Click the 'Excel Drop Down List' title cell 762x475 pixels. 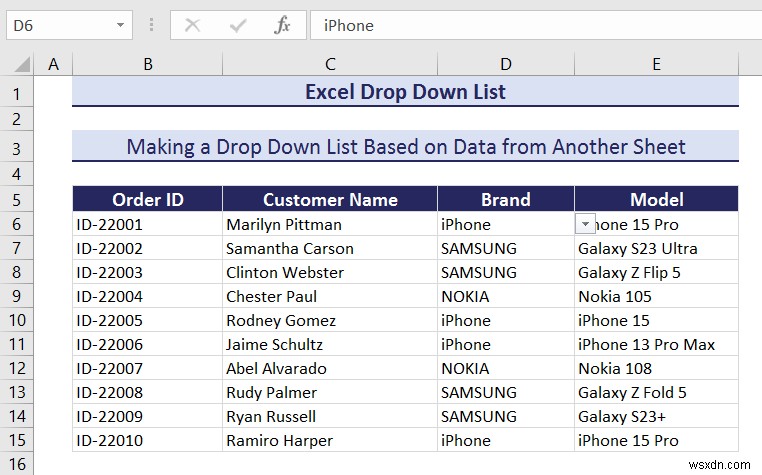(x=405, y=92)
